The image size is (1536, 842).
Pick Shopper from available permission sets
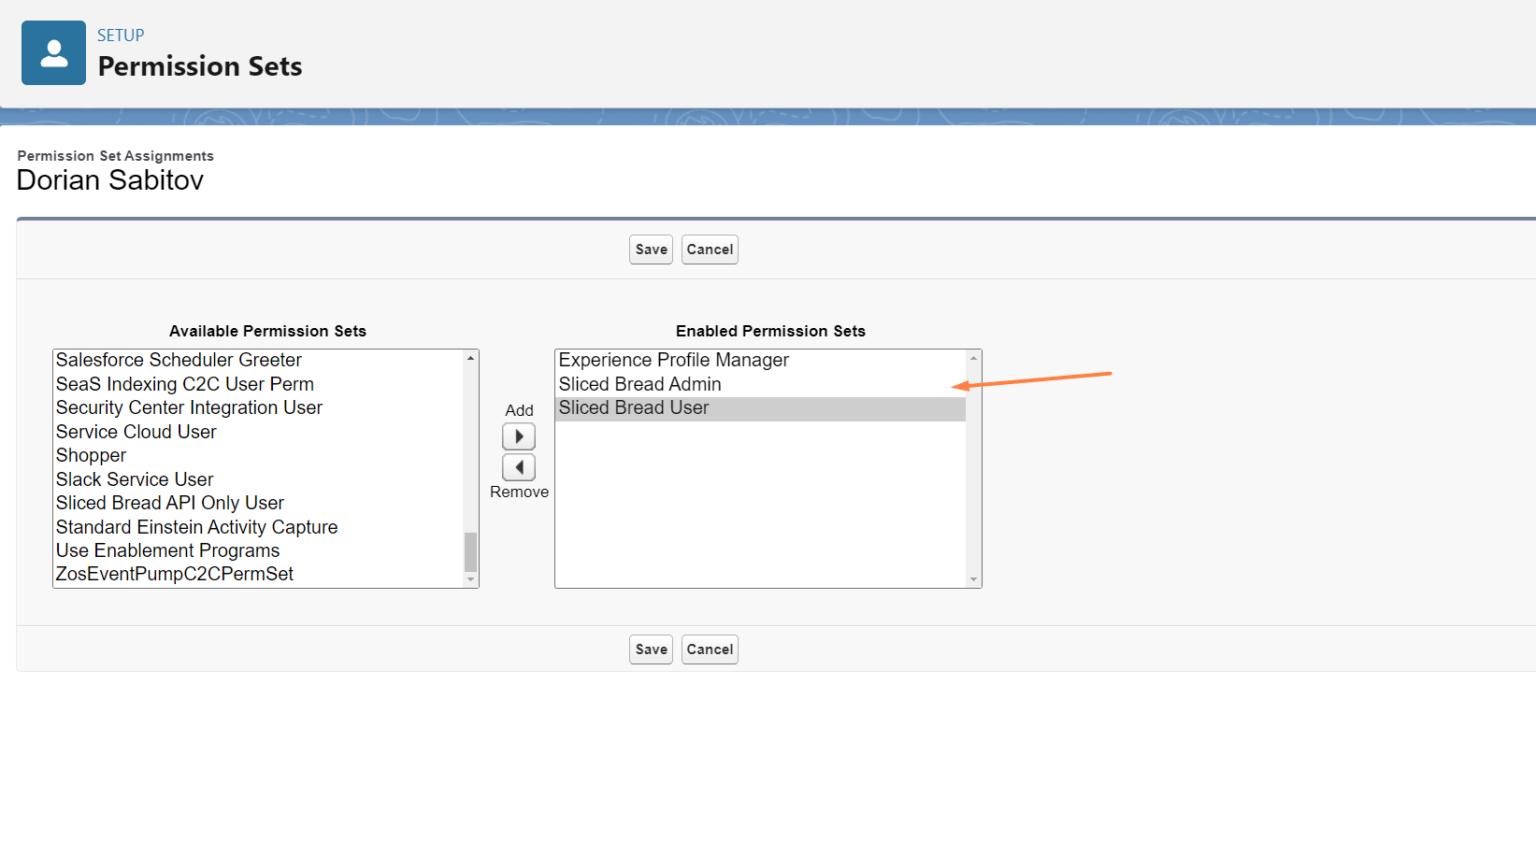coord(91,455)
